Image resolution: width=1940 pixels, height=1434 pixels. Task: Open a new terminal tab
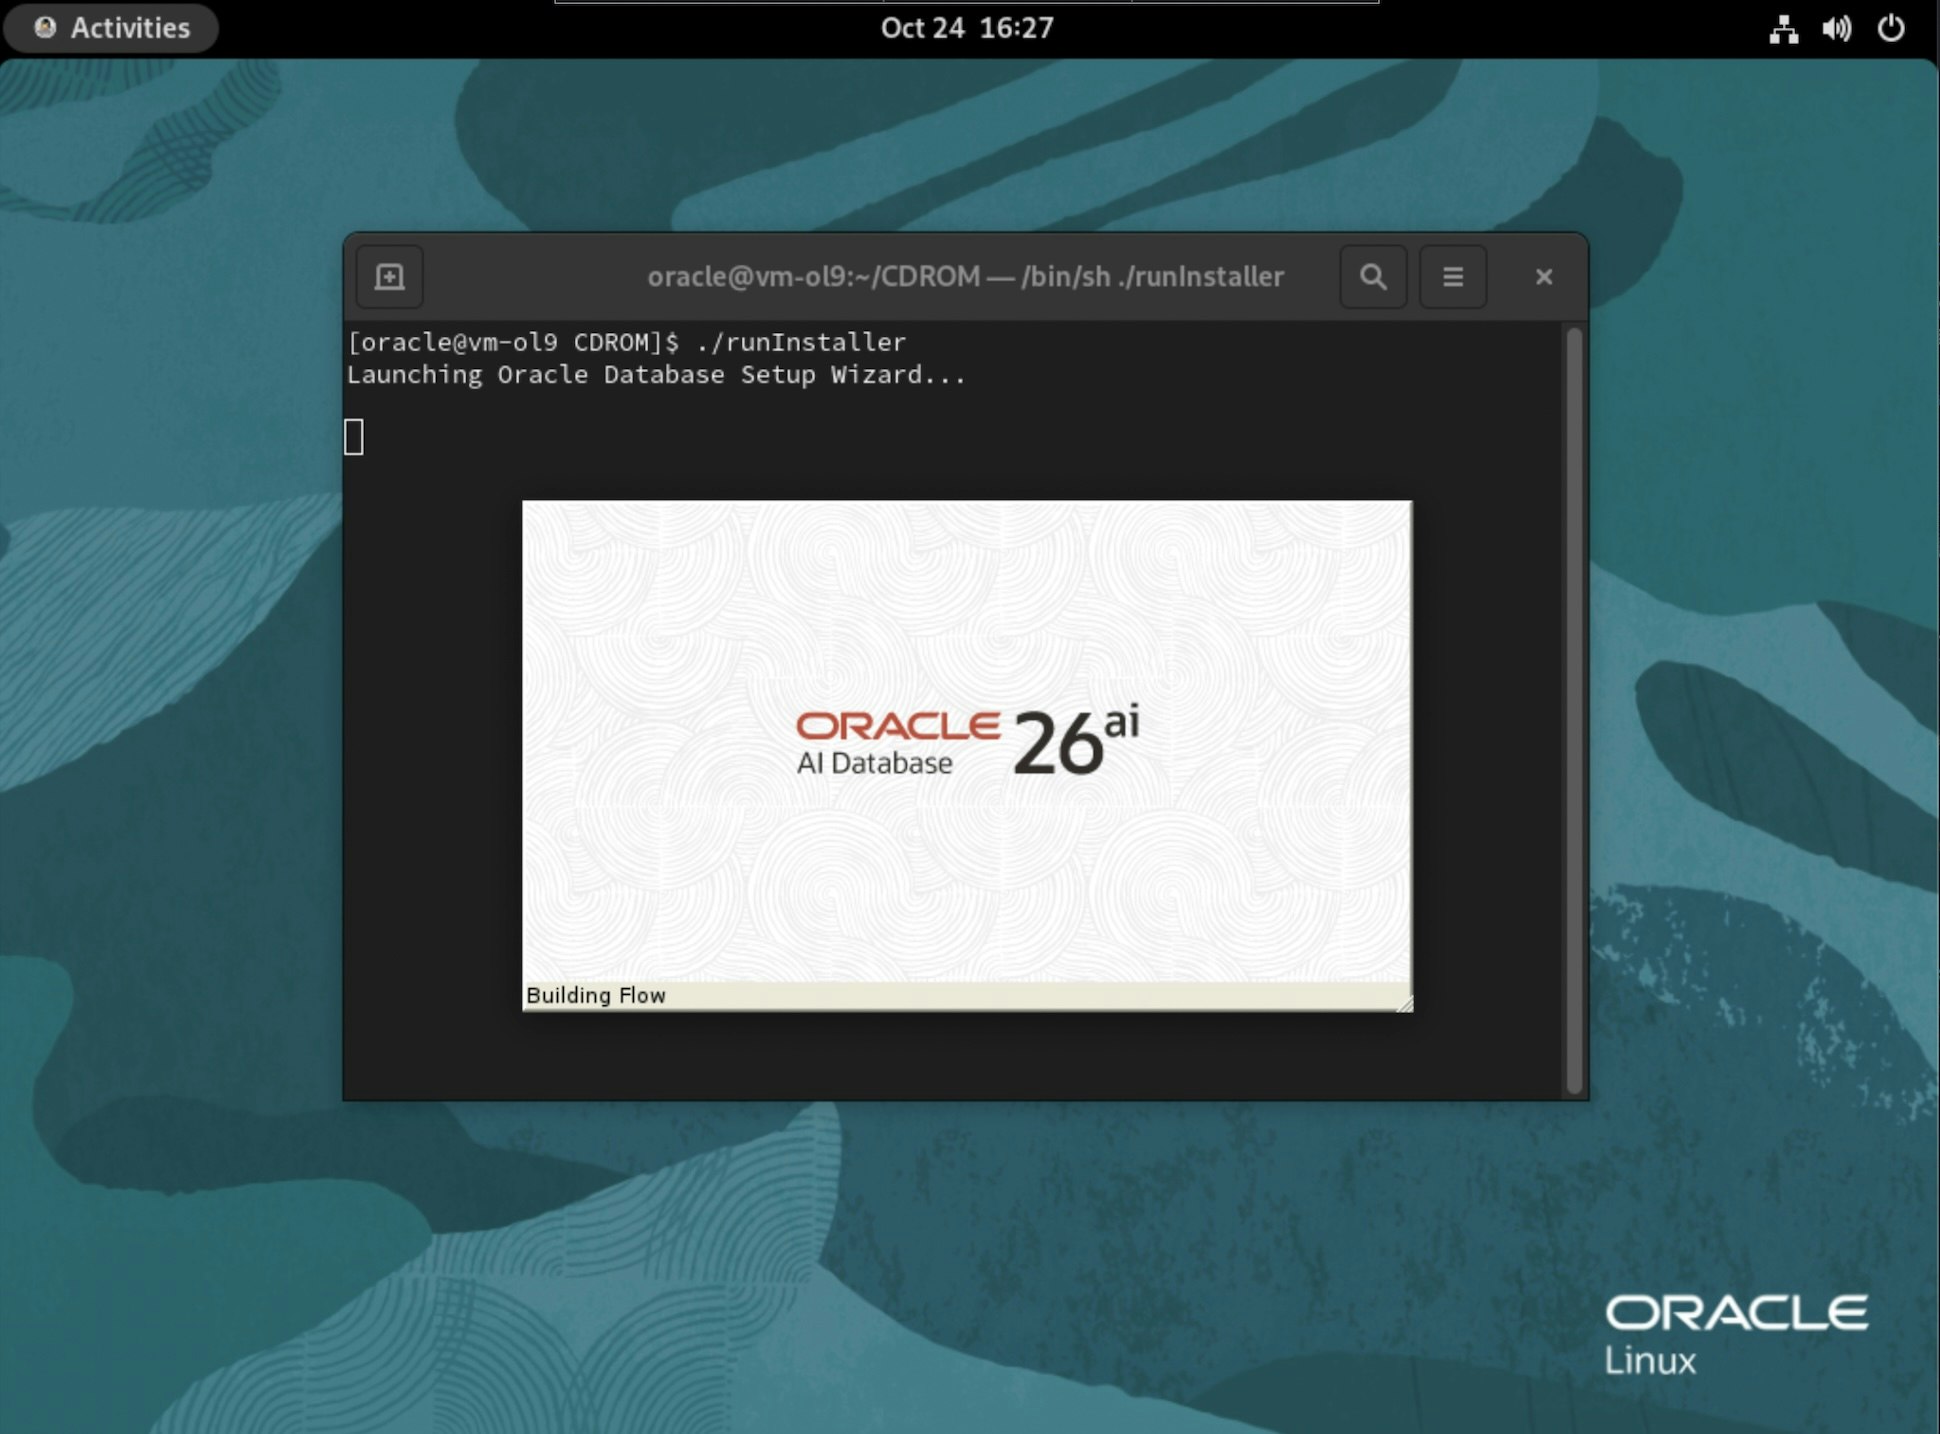coord(389,277)
